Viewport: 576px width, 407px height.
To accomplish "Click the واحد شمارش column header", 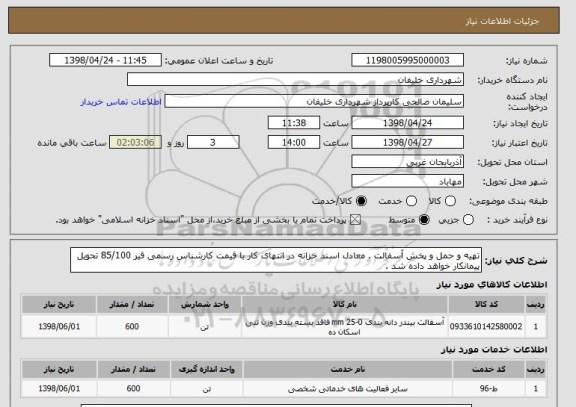I will pyautogui.click(x=205, y=304).
